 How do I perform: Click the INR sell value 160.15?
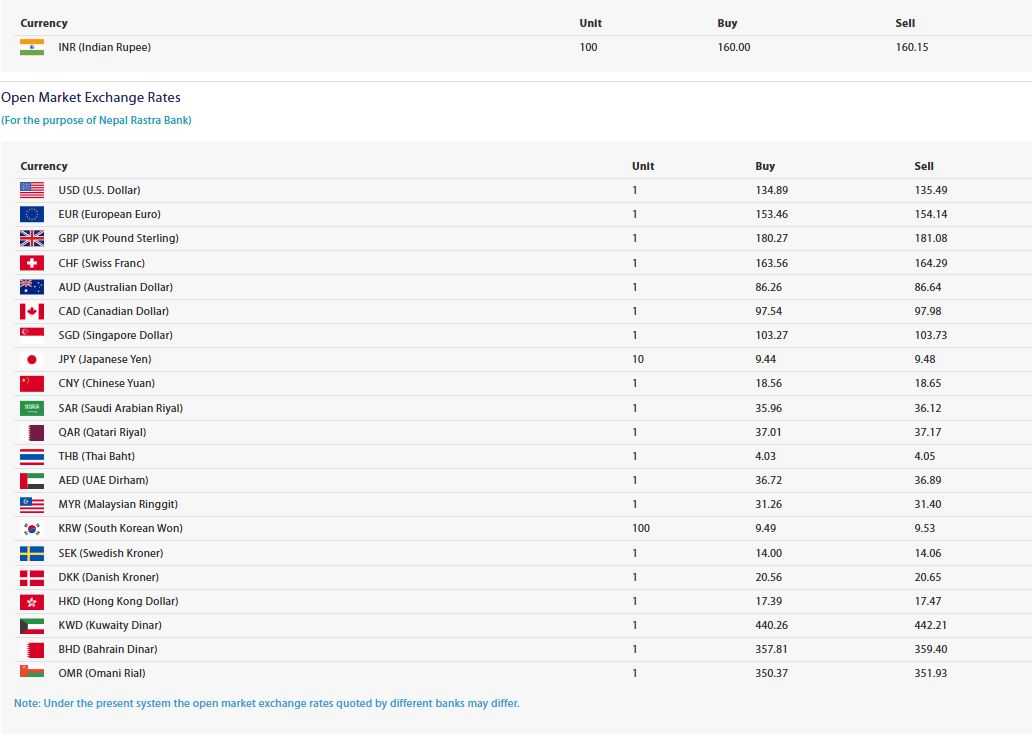click(x=912, y=47)
